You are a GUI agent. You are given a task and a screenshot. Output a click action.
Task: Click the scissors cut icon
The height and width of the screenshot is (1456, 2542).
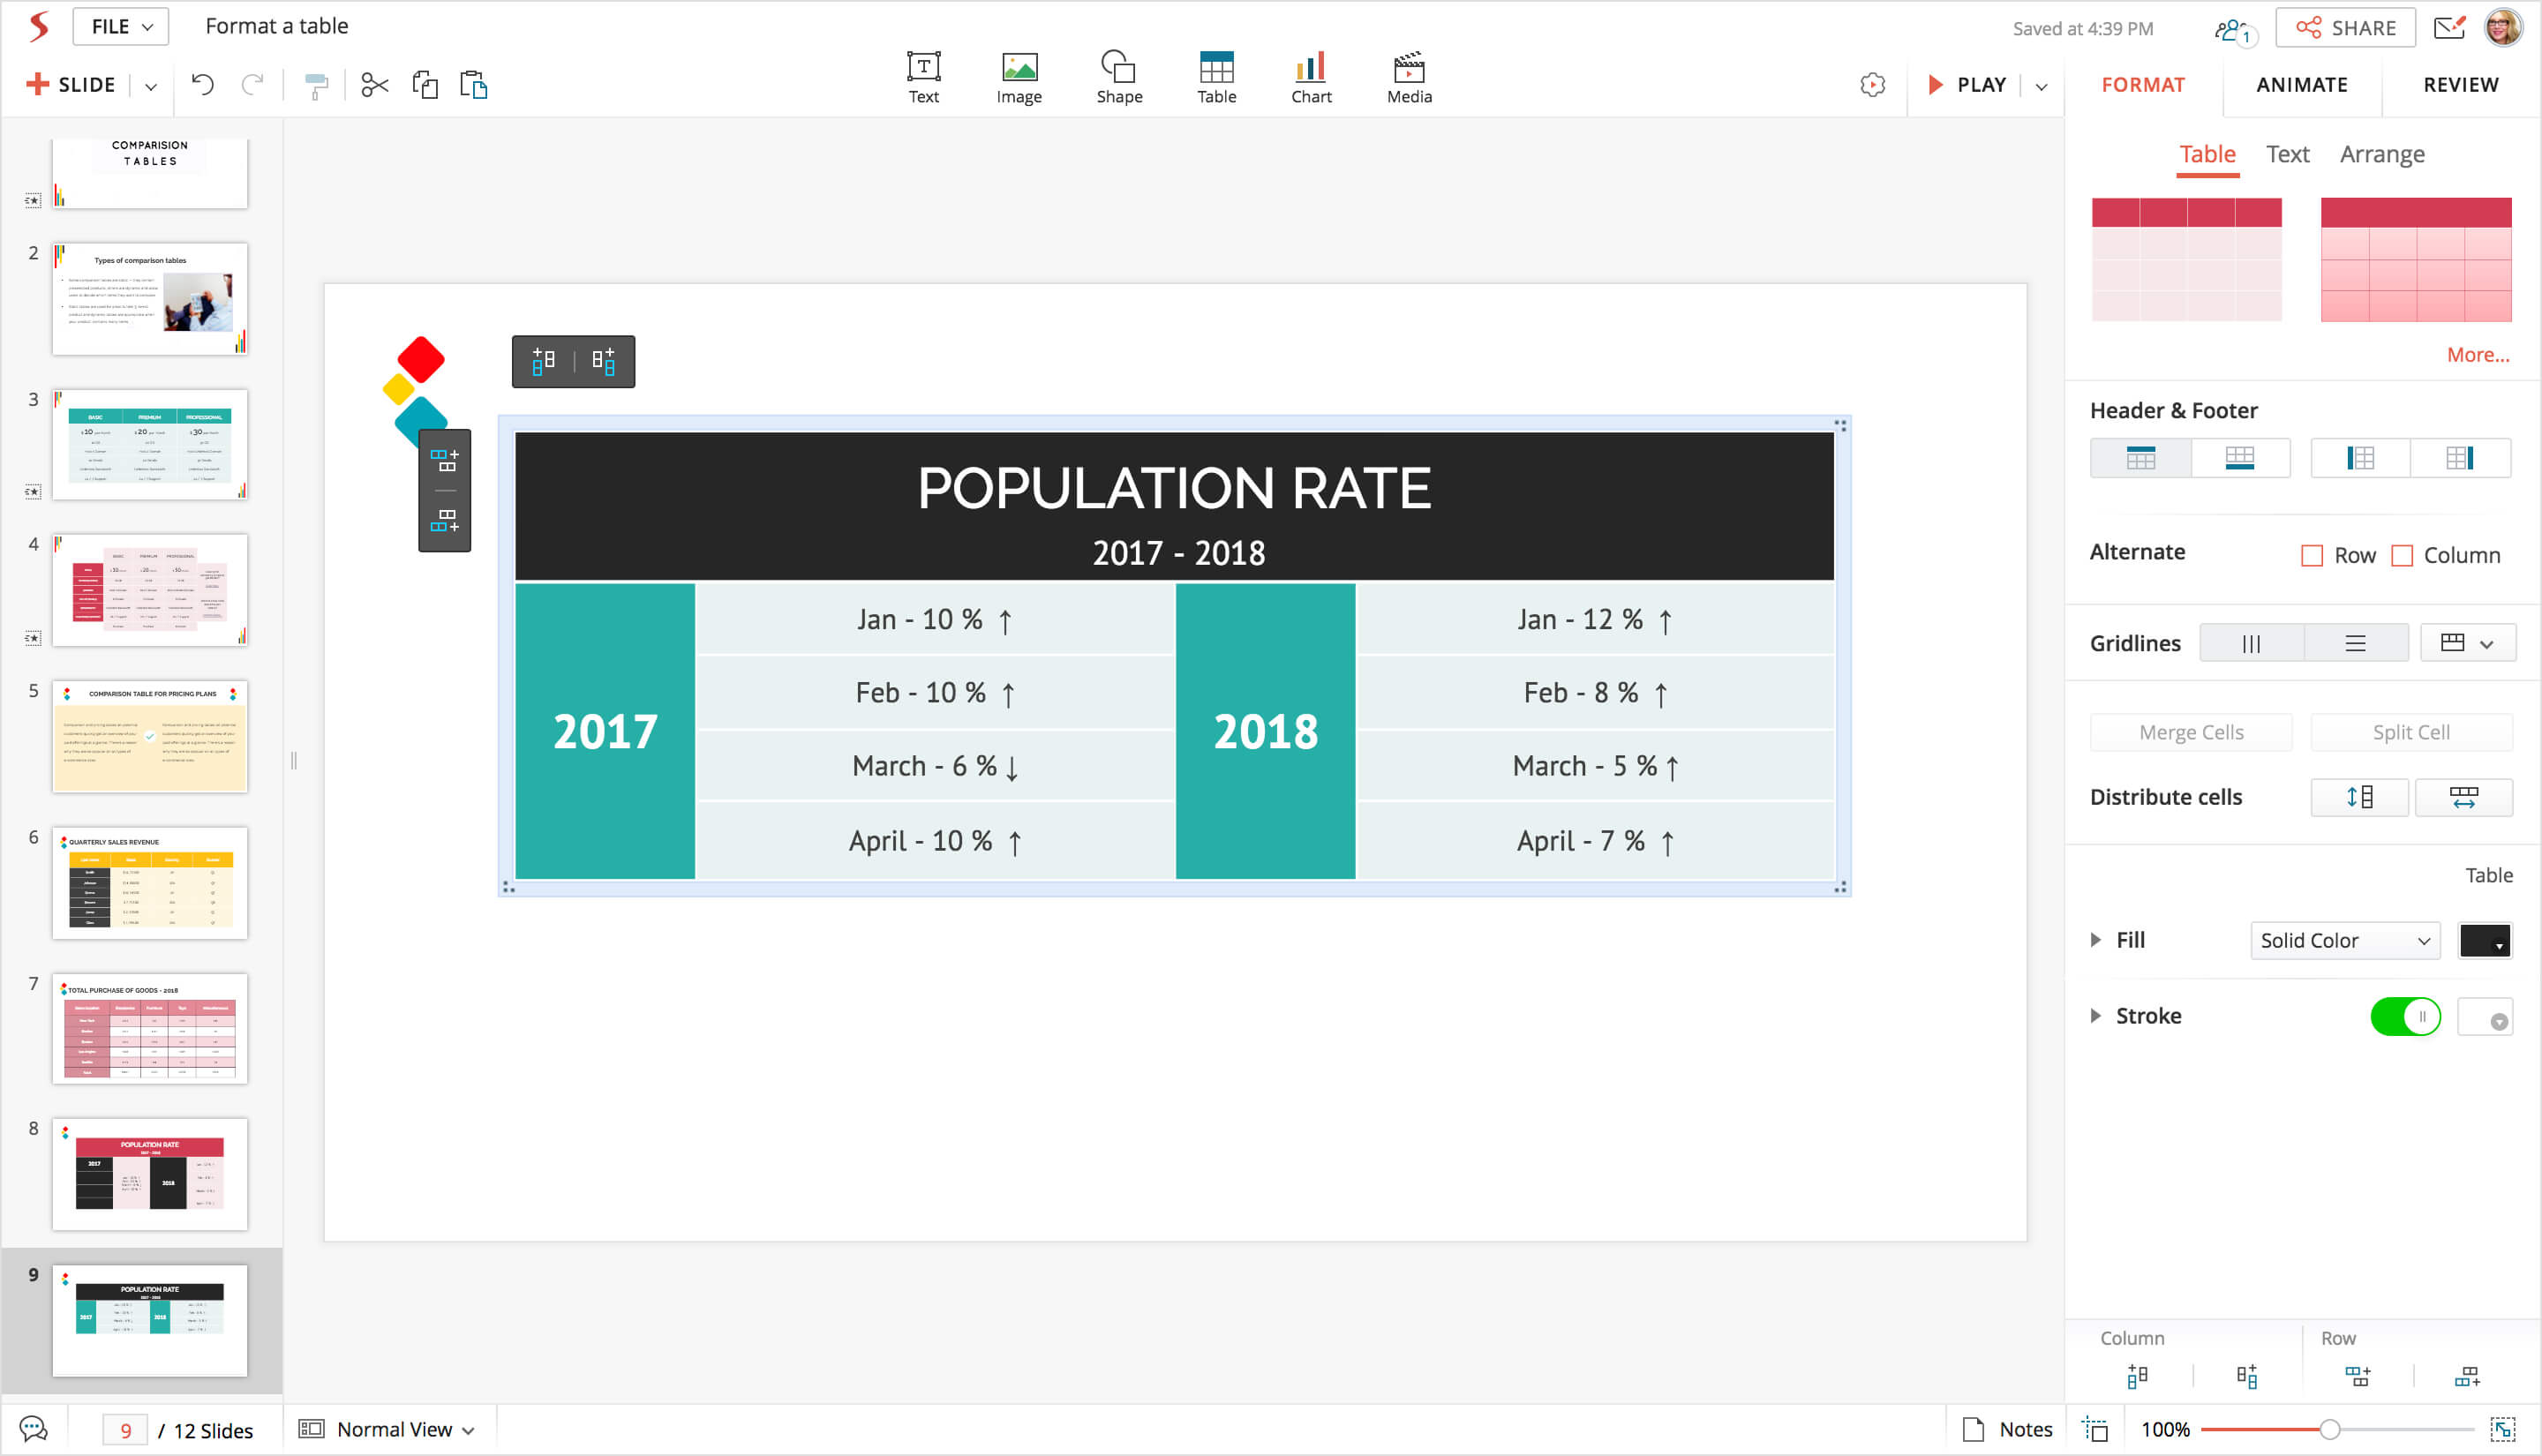[374, 85]
